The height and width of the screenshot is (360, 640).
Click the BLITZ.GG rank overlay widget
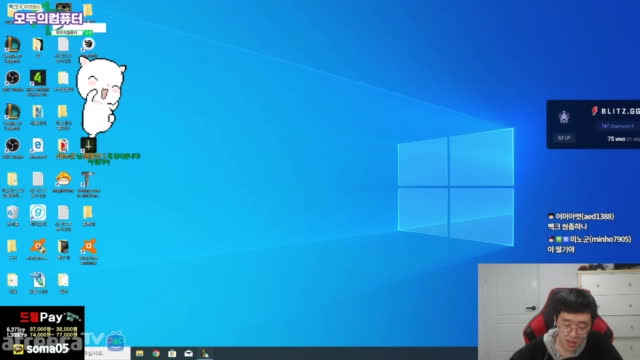click(593, 124)
